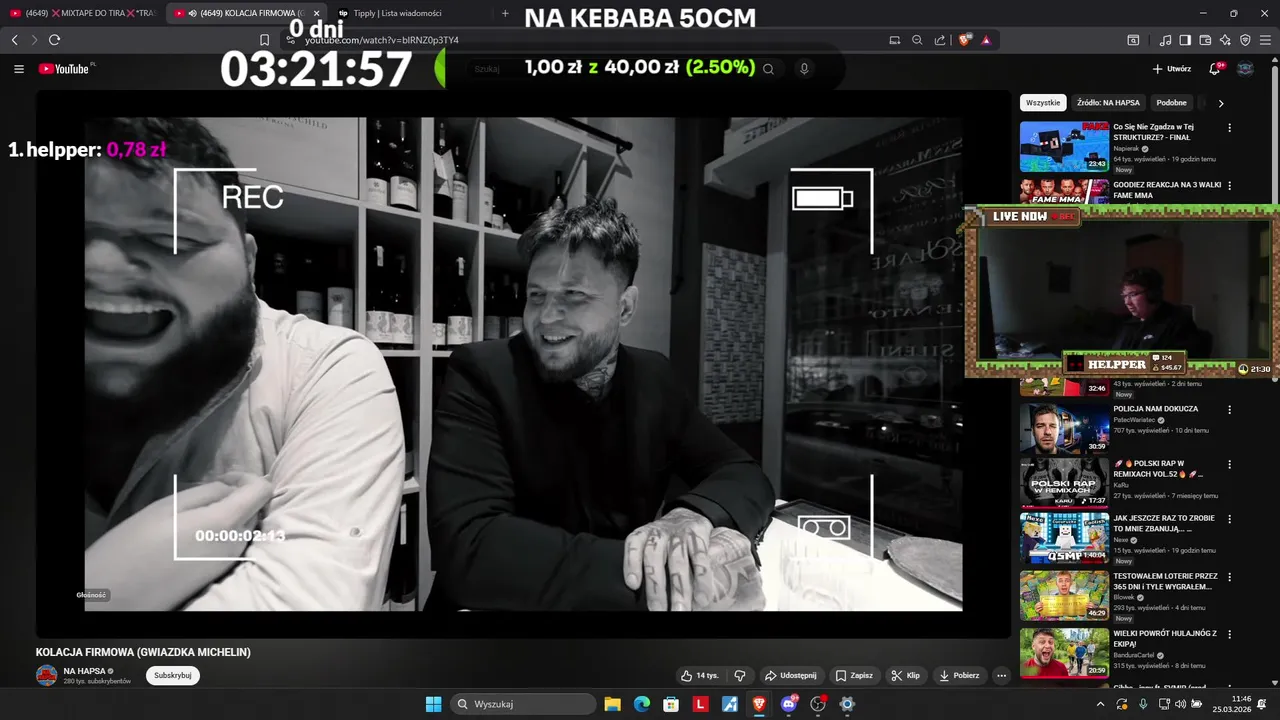Open the NA HAPSA channel avatar
1280x720 pixels.
47,675
